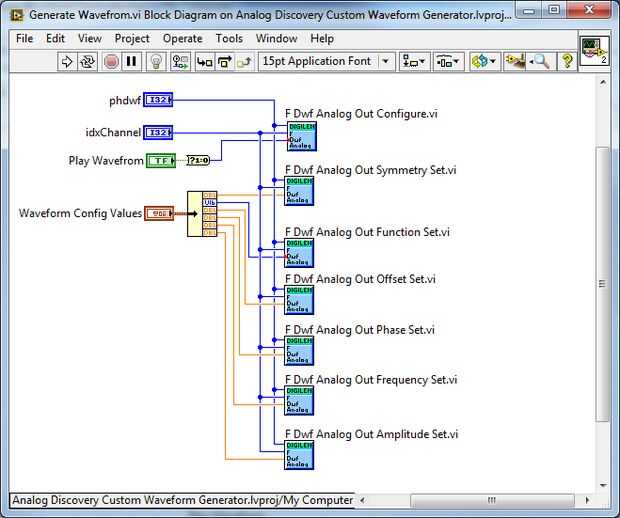Open the Align Objects dropdown

[x=414, y=62]
